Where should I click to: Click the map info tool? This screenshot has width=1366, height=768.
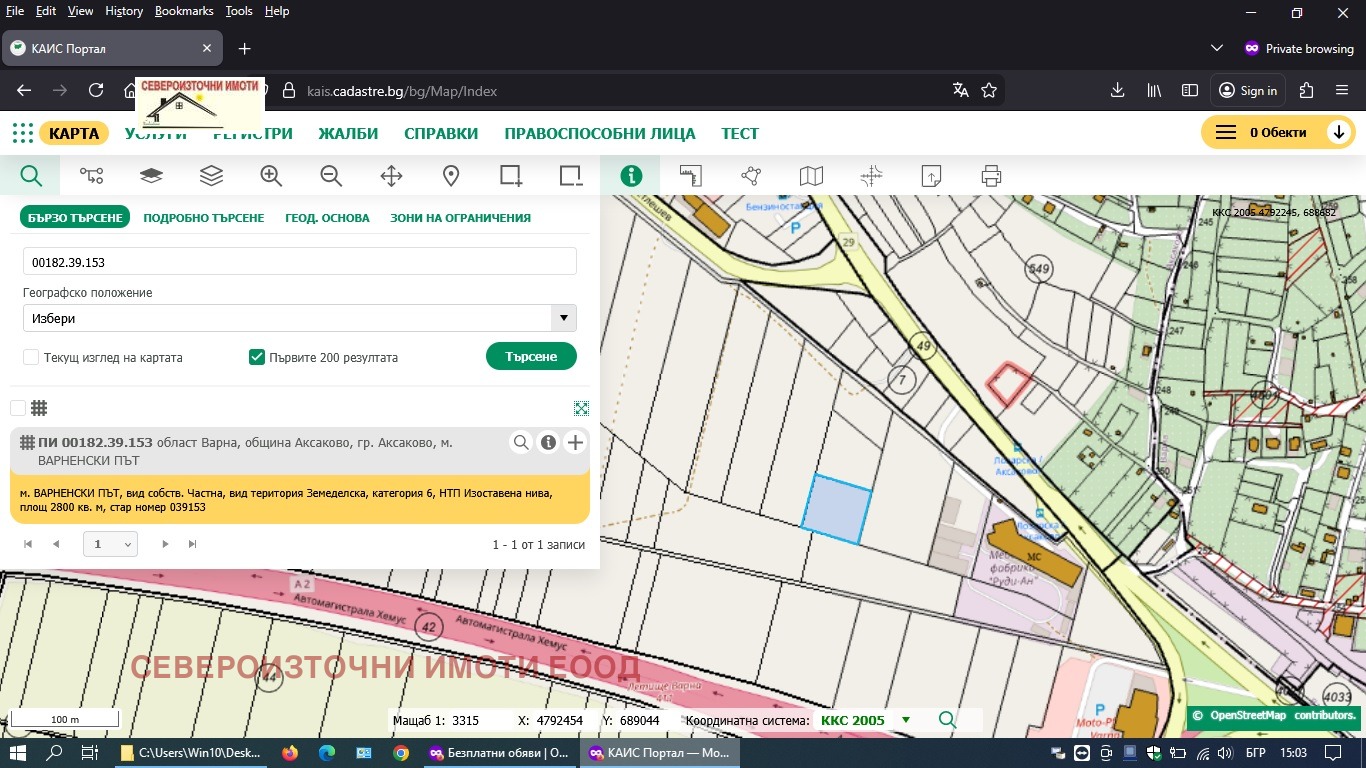[x=631, y=175]
